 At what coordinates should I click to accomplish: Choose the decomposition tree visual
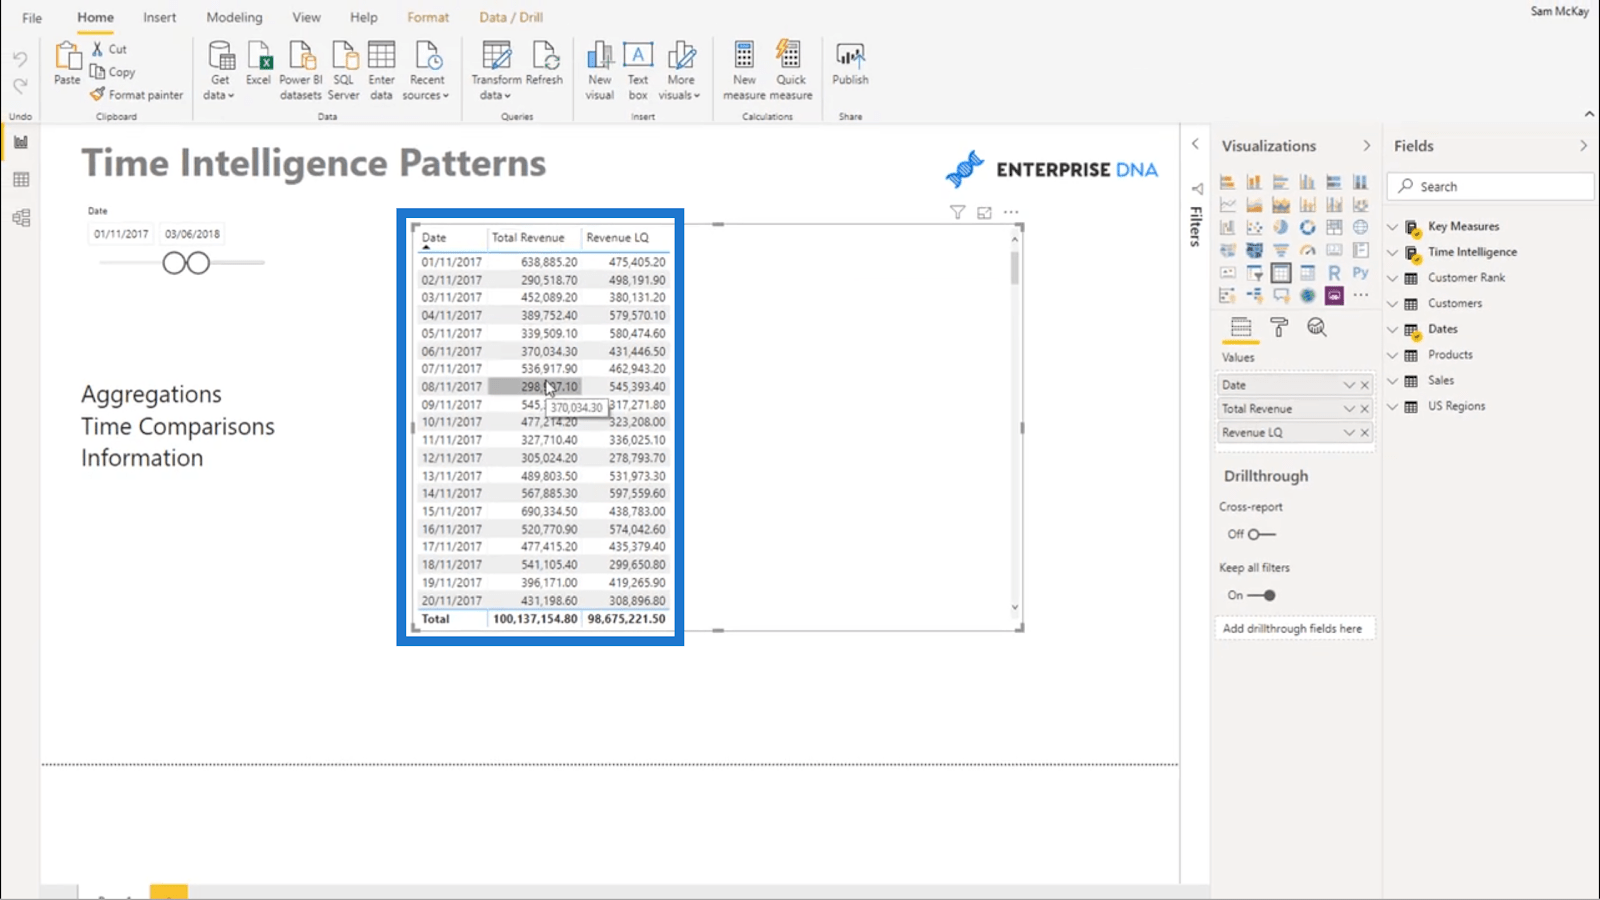pos(1254,296)
